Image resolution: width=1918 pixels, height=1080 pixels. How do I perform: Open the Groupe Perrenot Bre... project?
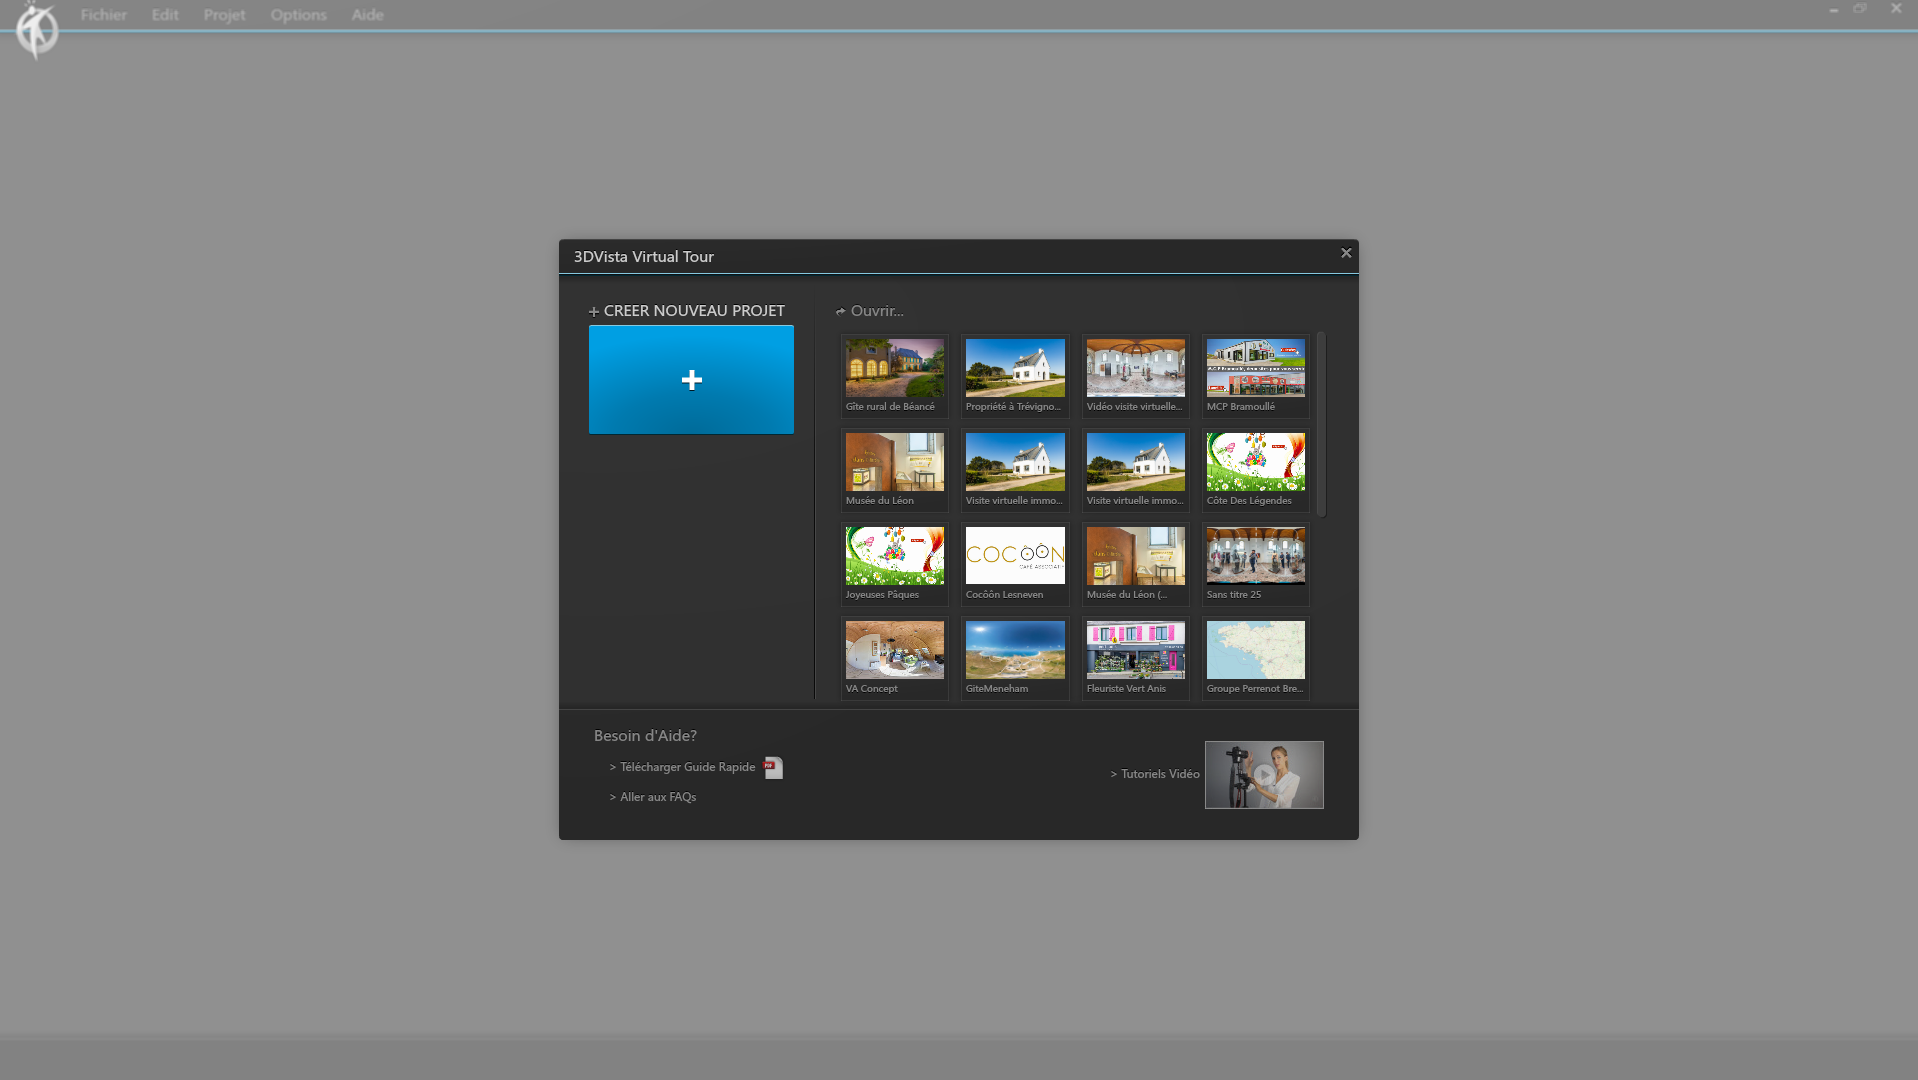click(x=1256, y=658)
